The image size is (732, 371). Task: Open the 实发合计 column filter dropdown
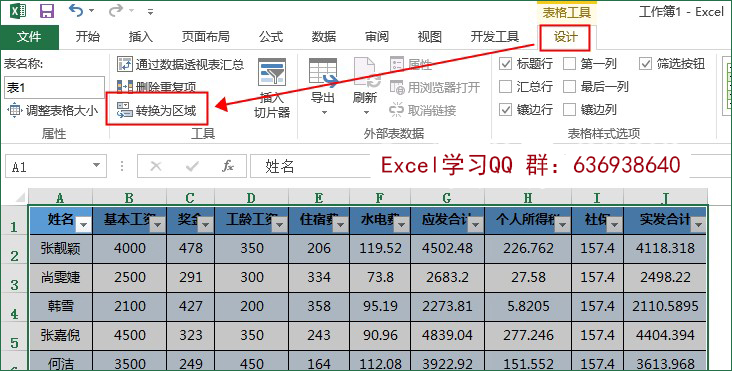point(698,225)
